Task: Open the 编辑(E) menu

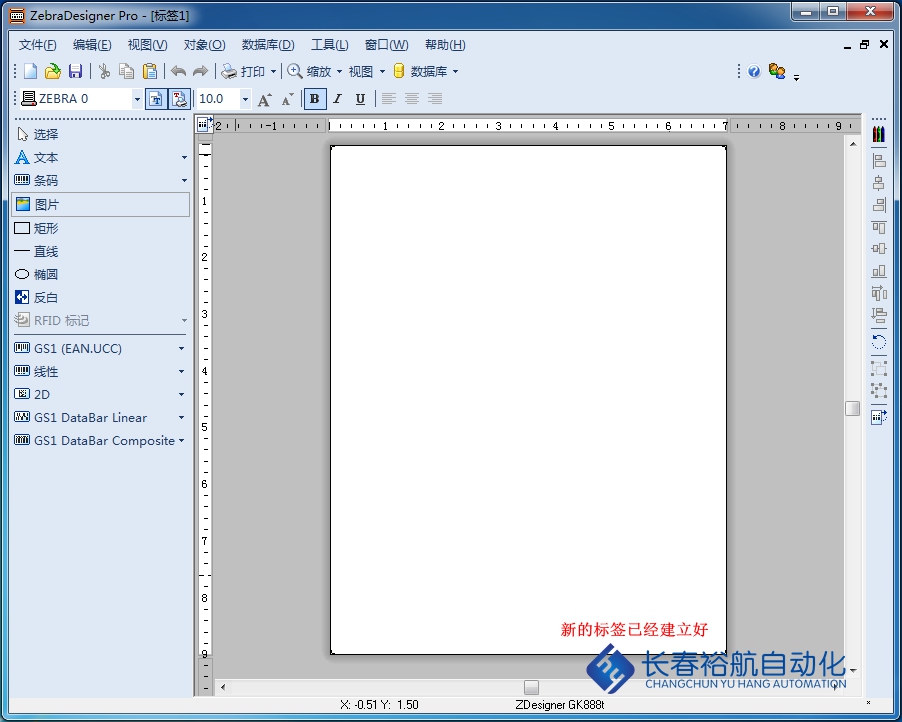Action: (92, 45)
